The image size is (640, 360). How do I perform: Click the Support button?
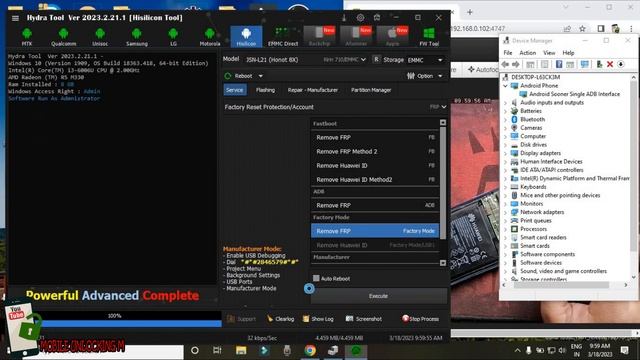[241, 319]
